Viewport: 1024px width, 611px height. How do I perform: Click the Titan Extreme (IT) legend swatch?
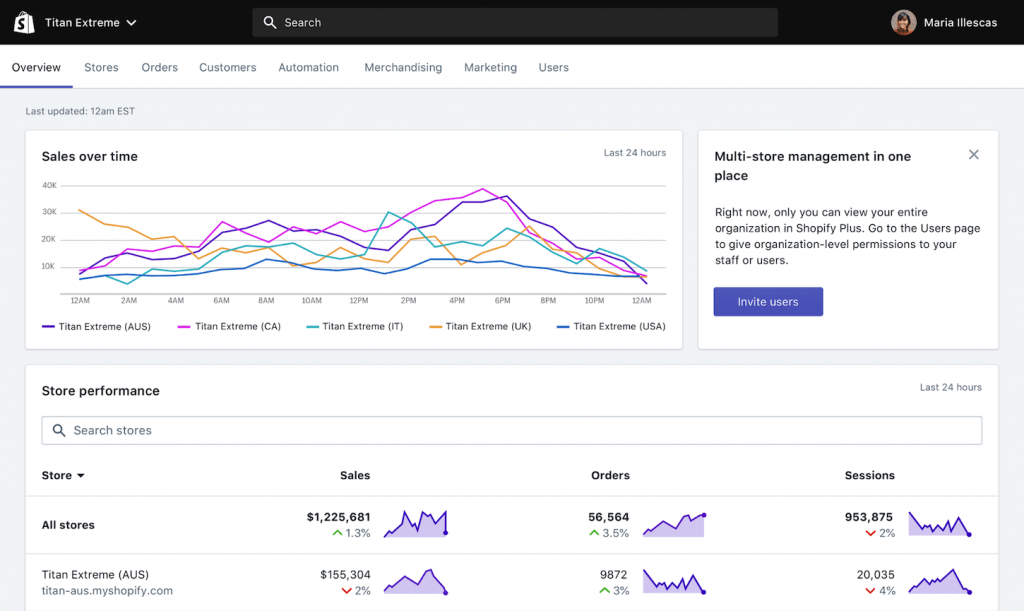pyautogui.click(x=313, y=326)
